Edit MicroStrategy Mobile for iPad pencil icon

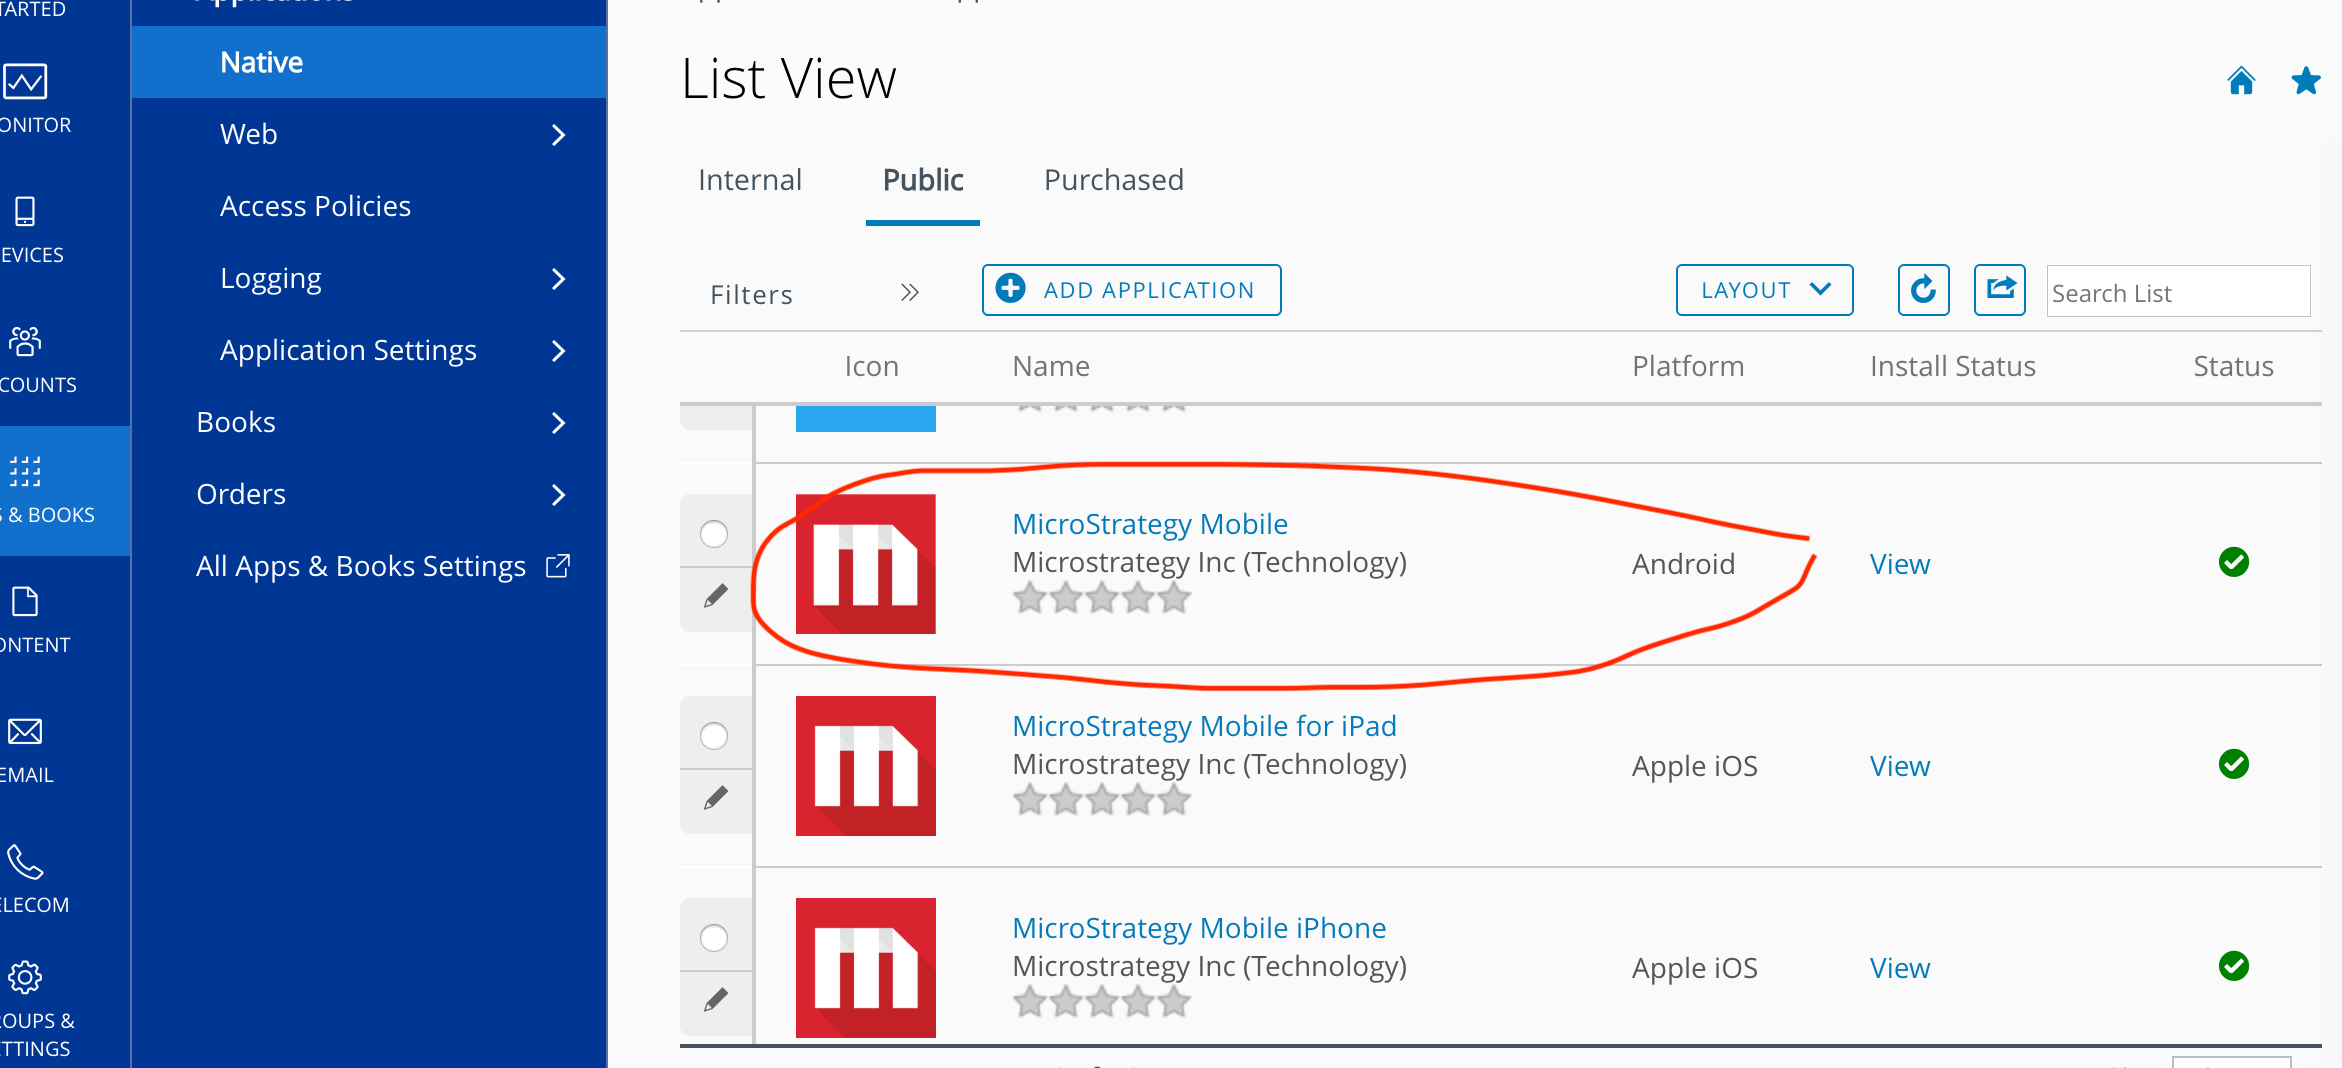tap(716, 799)
